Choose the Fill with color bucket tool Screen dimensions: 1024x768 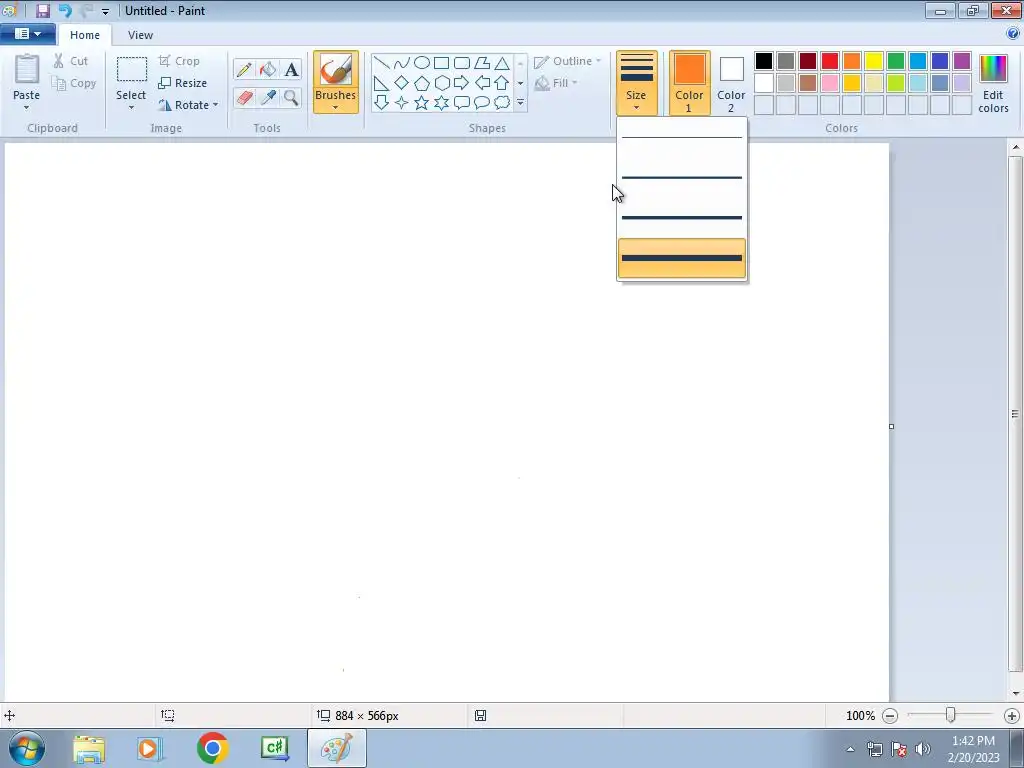click(268, 69)
